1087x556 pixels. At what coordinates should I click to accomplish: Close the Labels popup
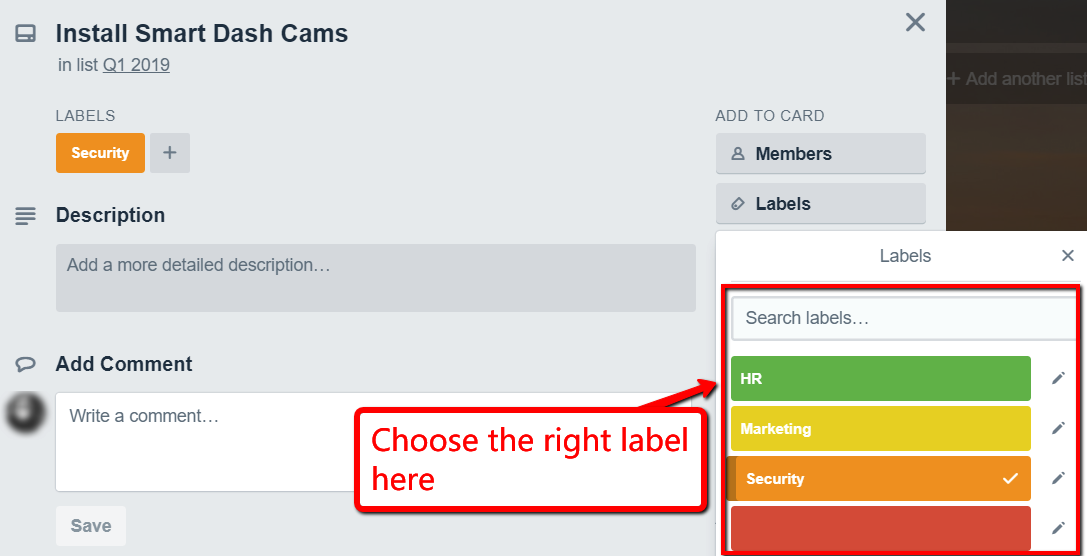(x=1067, y=256)
